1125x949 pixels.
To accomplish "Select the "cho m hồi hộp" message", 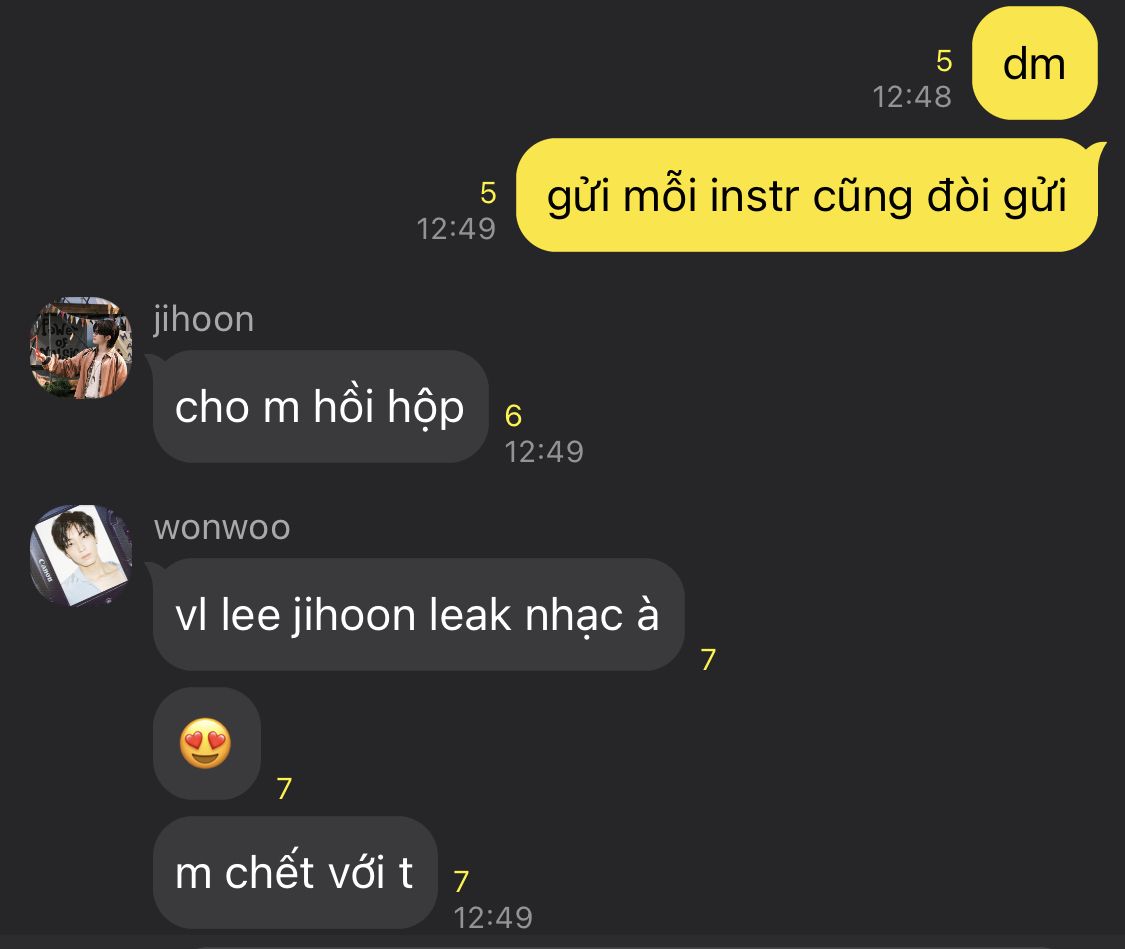I will 320,407.
